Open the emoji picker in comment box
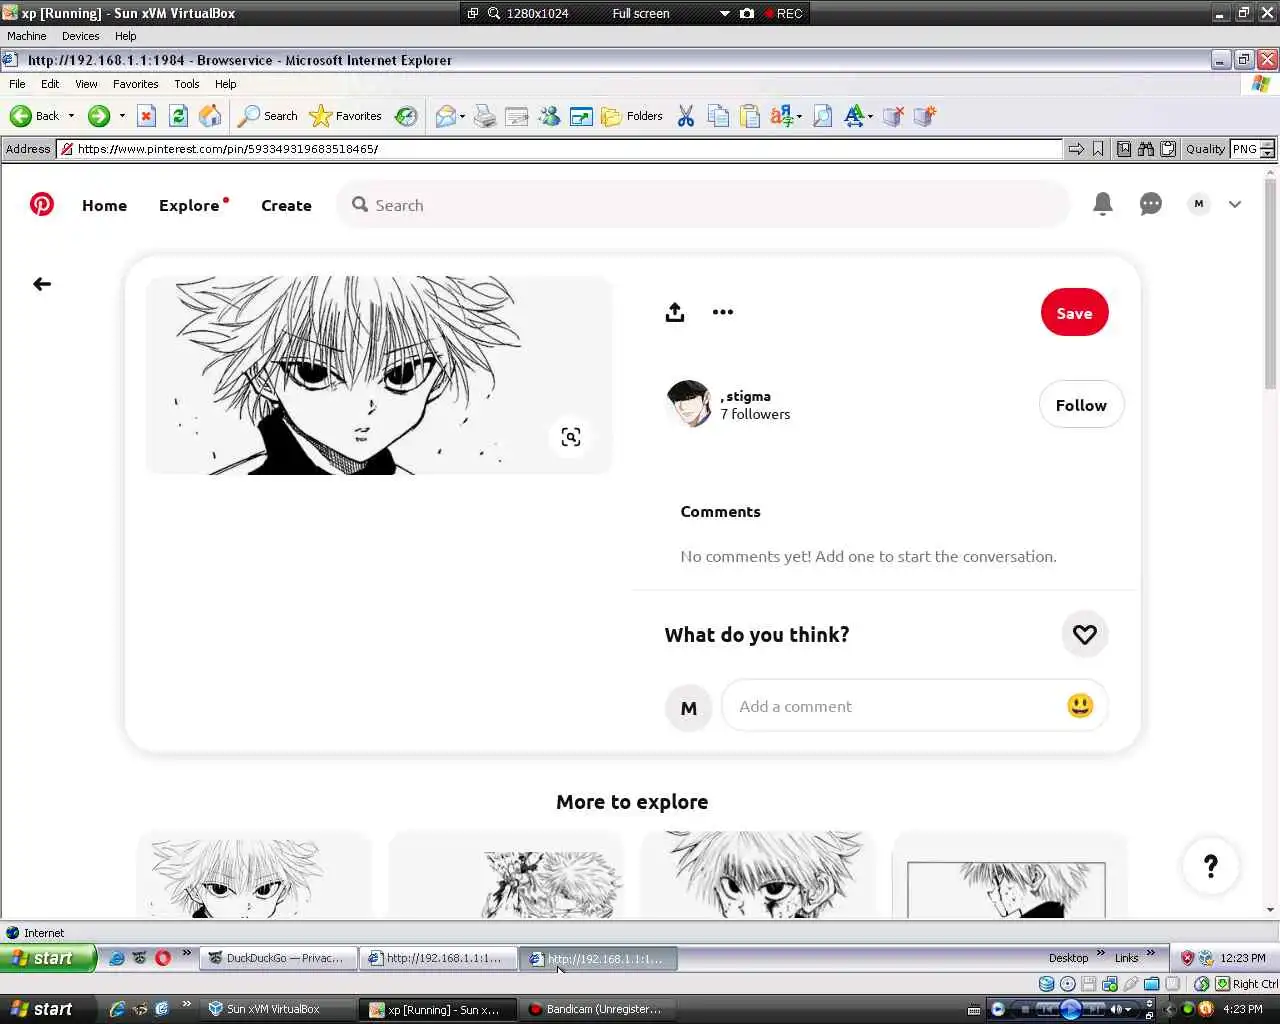This screenshot has width=1280, height=1024. click(1080, 706)
